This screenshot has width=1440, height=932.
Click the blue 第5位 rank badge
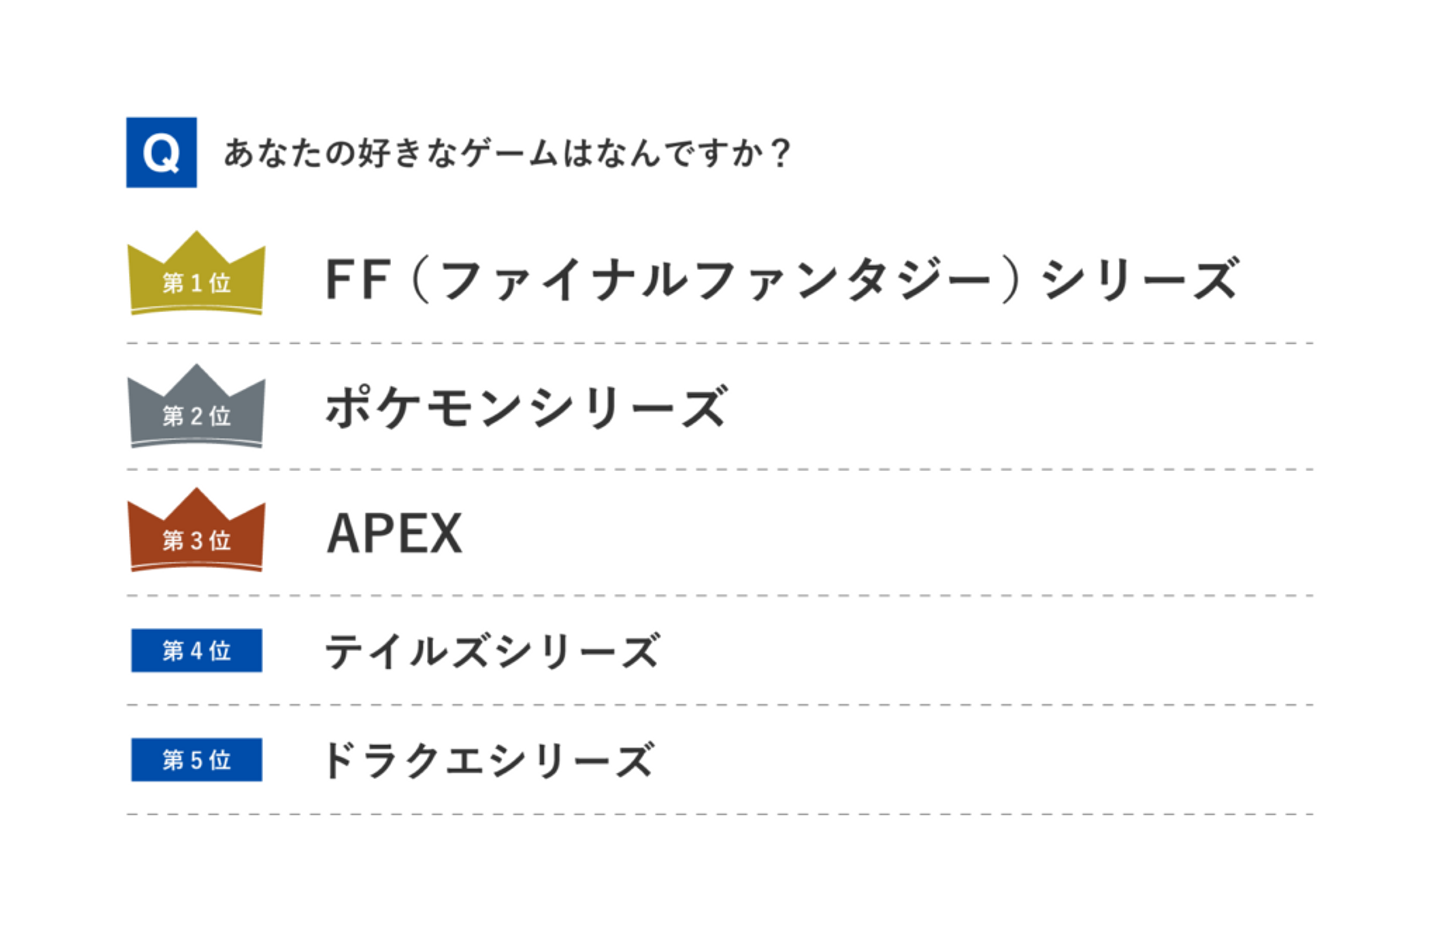(196, 760)
